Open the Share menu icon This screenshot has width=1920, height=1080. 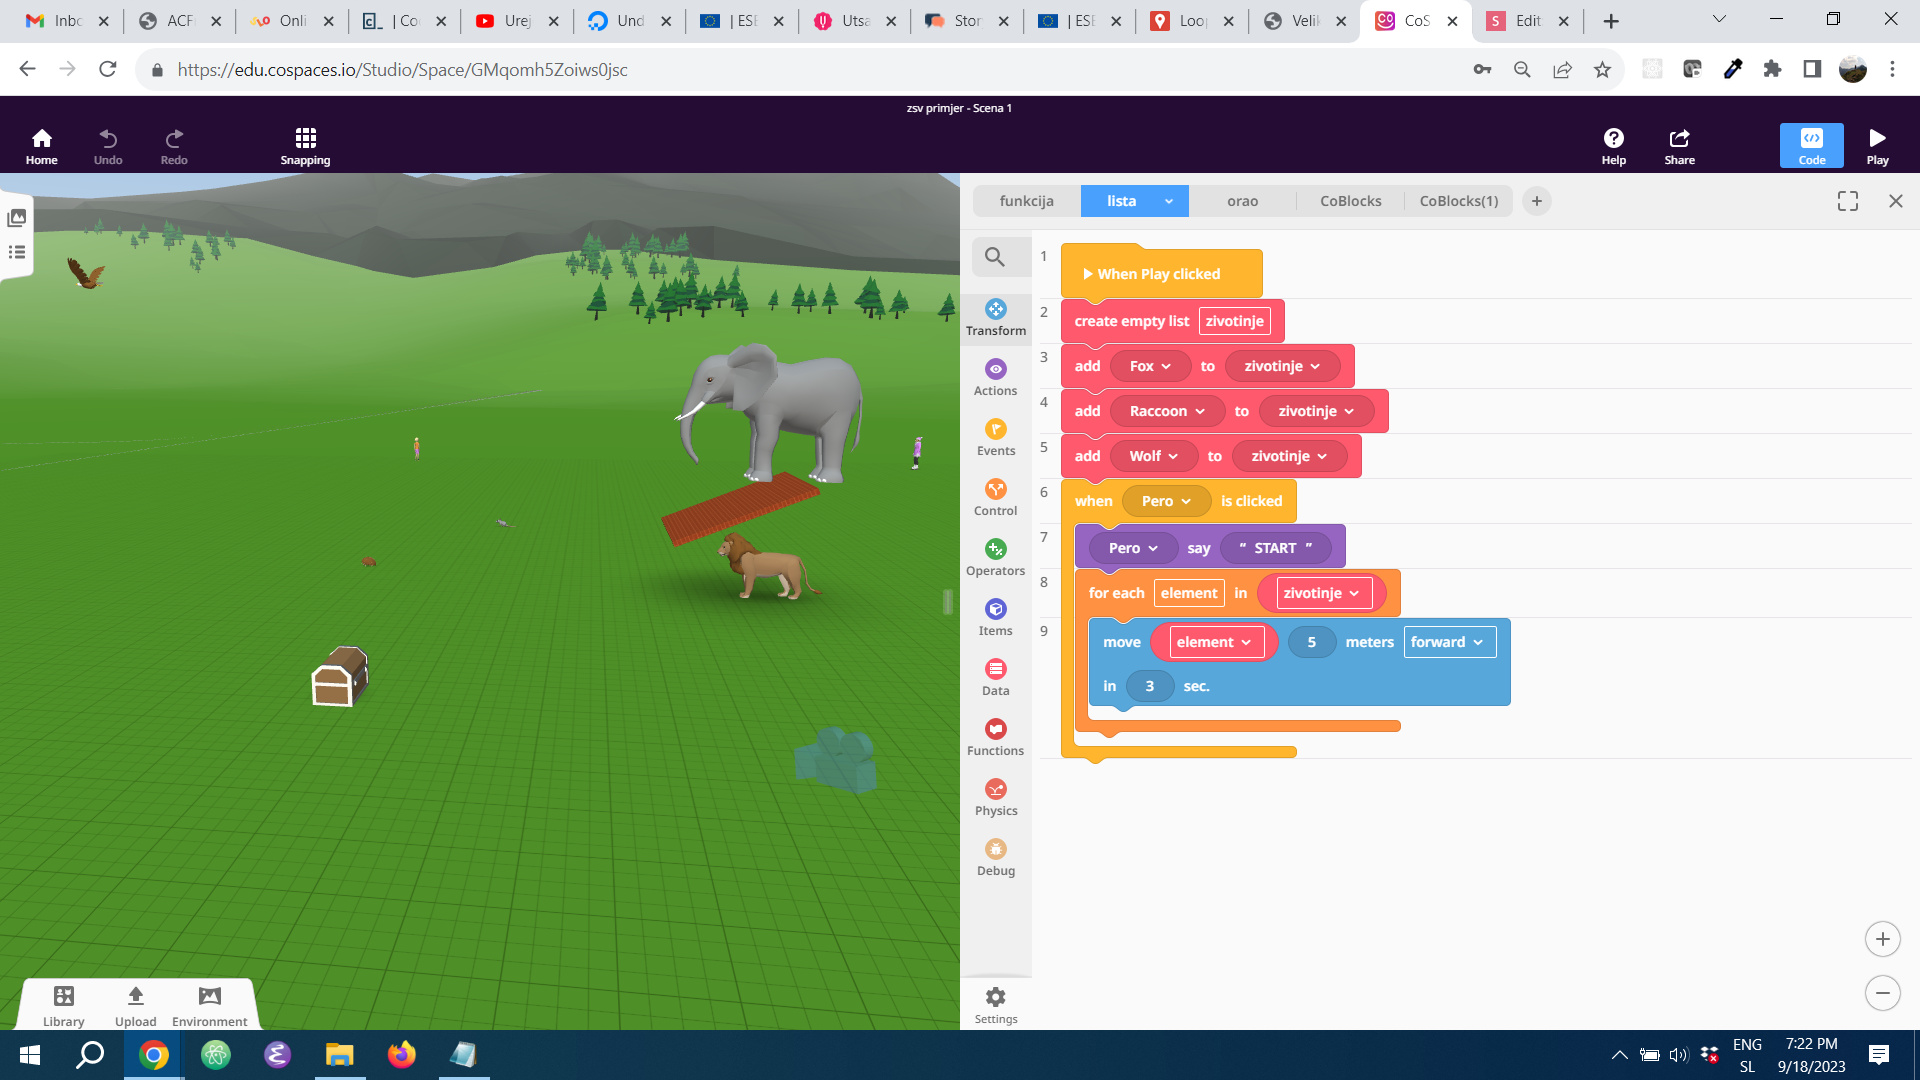pyautogui.click(x=1679, y=146)
